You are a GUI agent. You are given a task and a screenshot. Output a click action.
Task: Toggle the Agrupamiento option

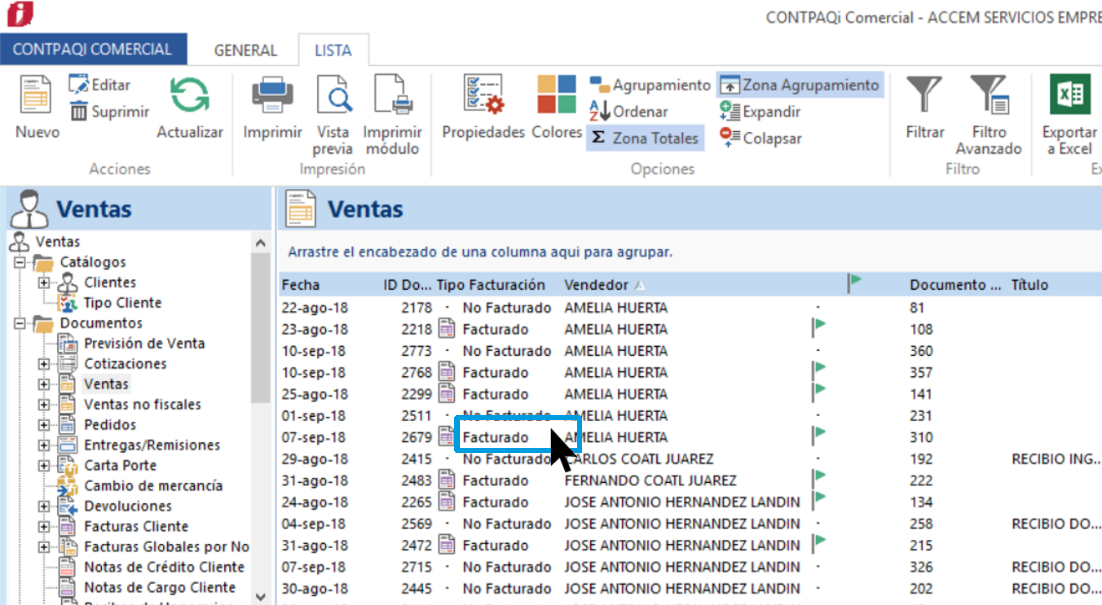650,85
